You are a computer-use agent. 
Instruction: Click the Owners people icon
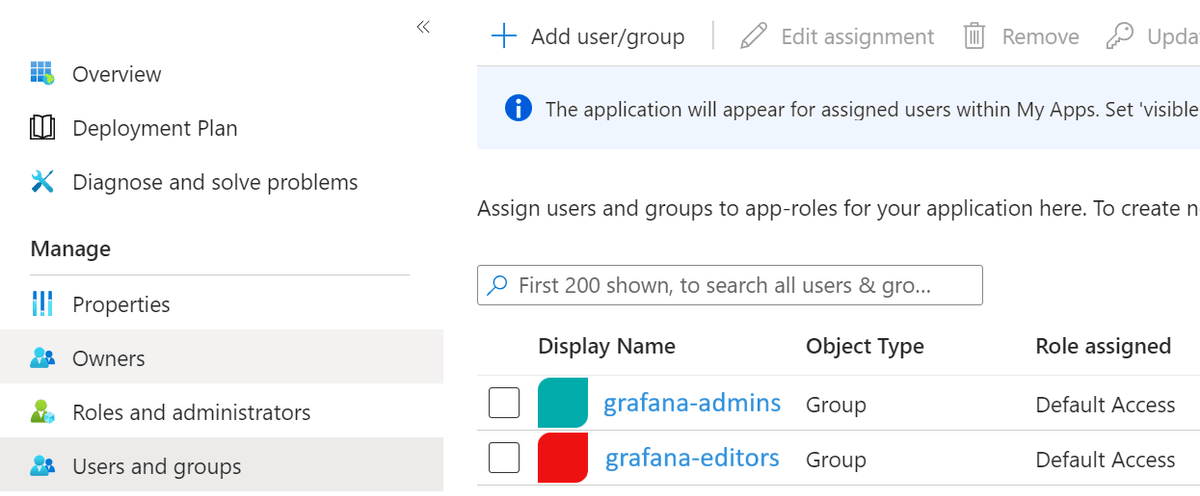[42, 358]
